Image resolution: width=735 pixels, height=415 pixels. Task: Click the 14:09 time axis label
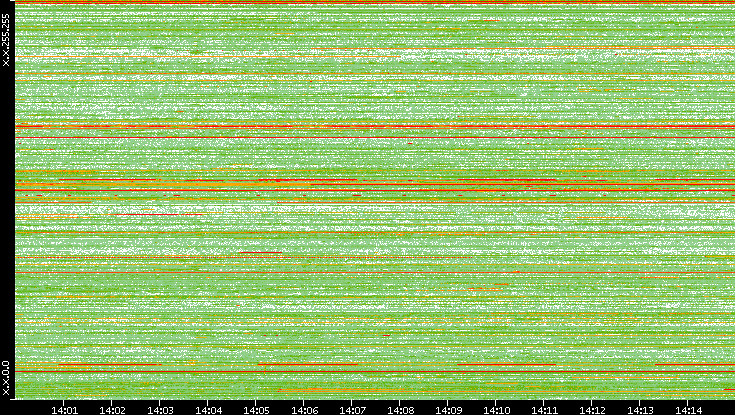coord(448,410)
